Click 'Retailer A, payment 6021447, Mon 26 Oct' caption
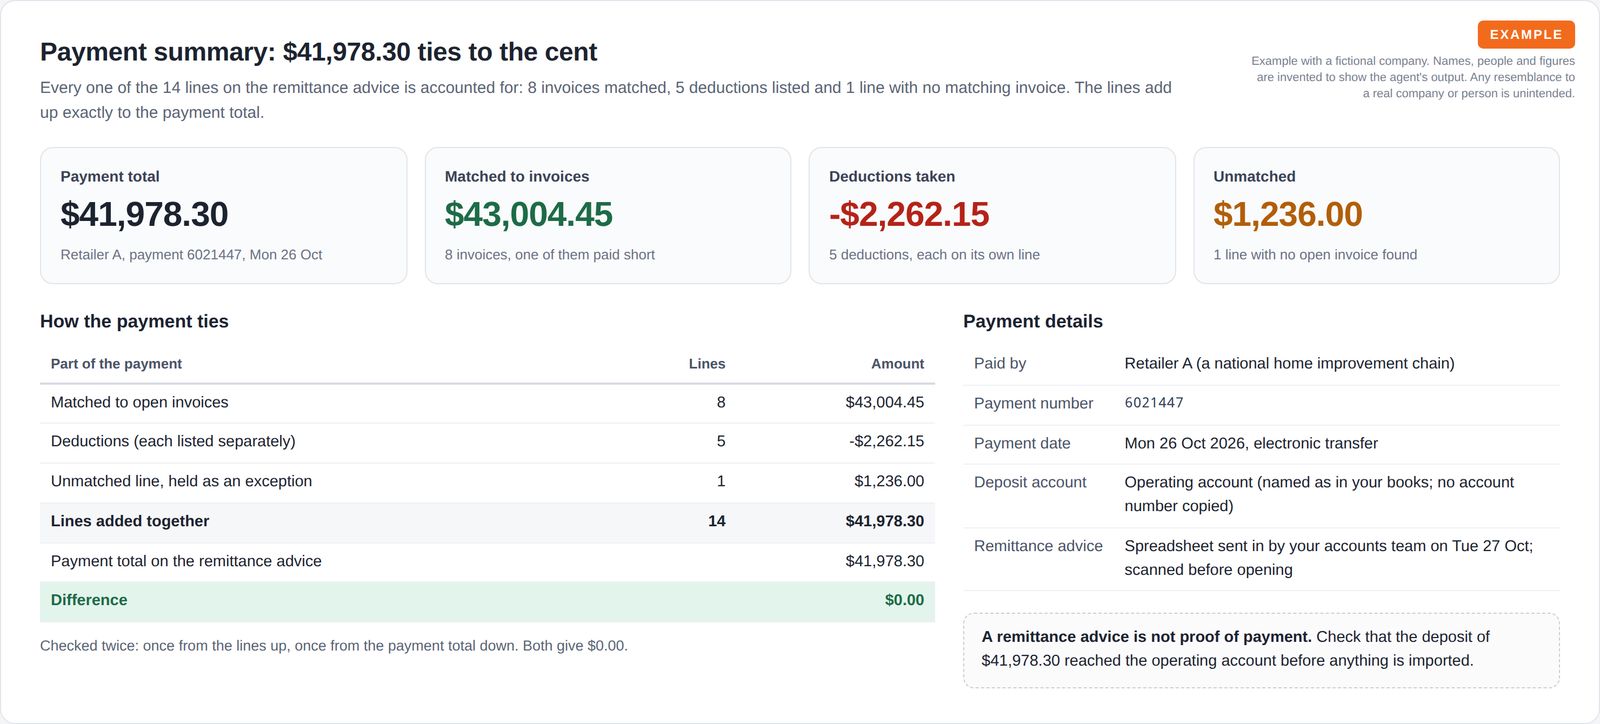 click(x=191, y=255)
